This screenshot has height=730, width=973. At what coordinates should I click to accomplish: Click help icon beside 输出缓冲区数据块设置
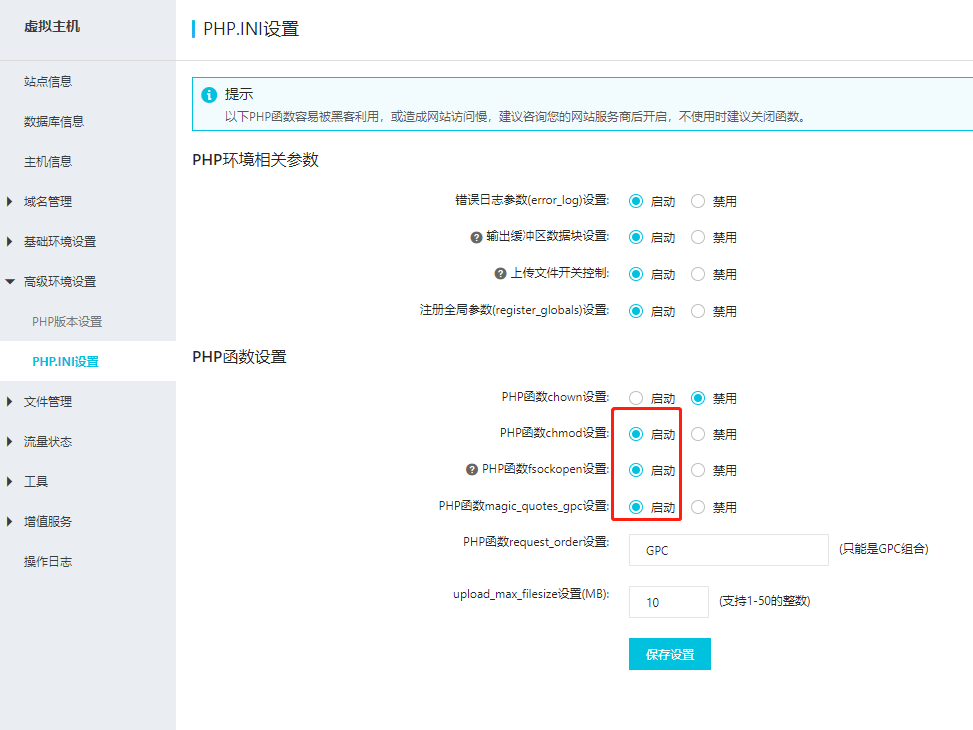point(476,238)
